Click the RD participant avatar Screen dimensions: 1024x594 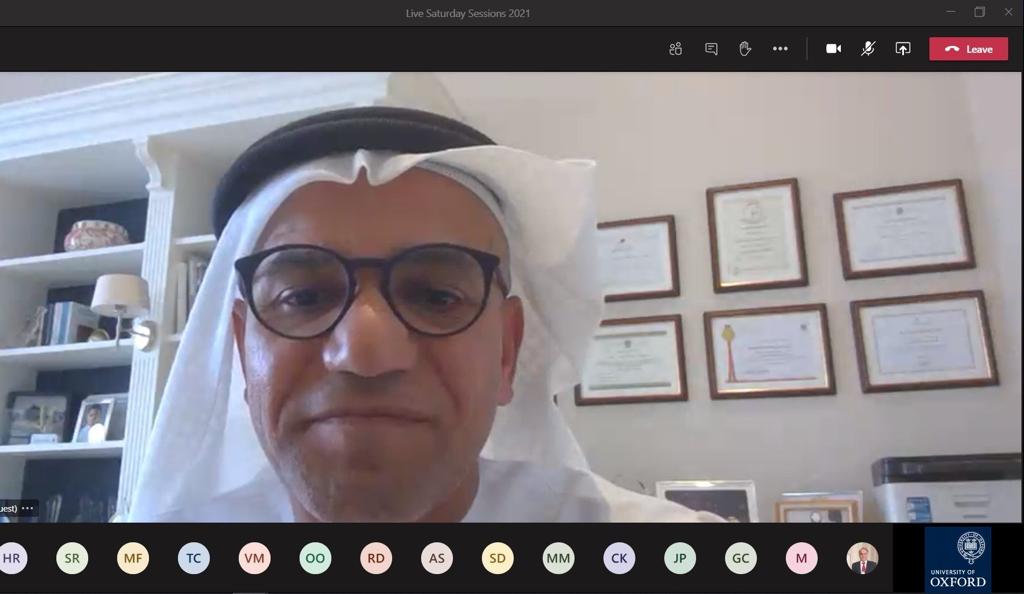coord(376,558)
